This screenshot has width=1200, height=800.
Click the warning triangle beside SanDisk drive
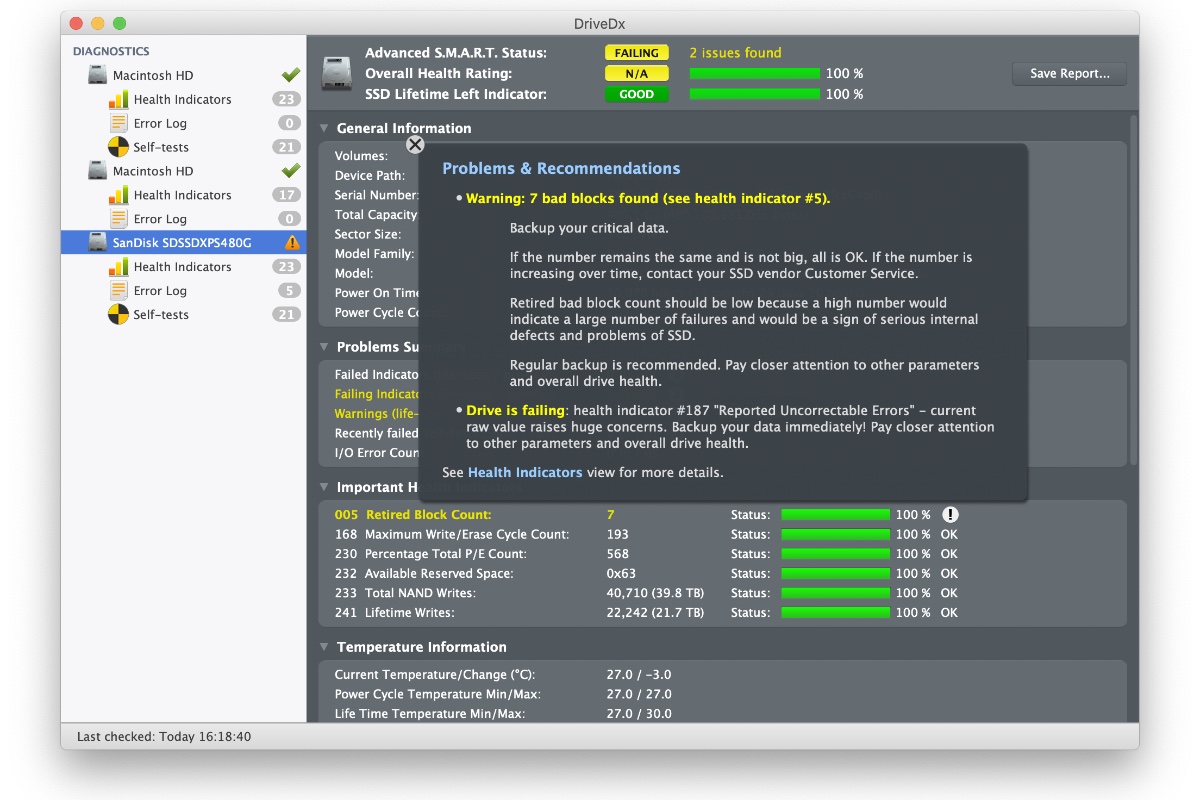[x=289, y=242]
